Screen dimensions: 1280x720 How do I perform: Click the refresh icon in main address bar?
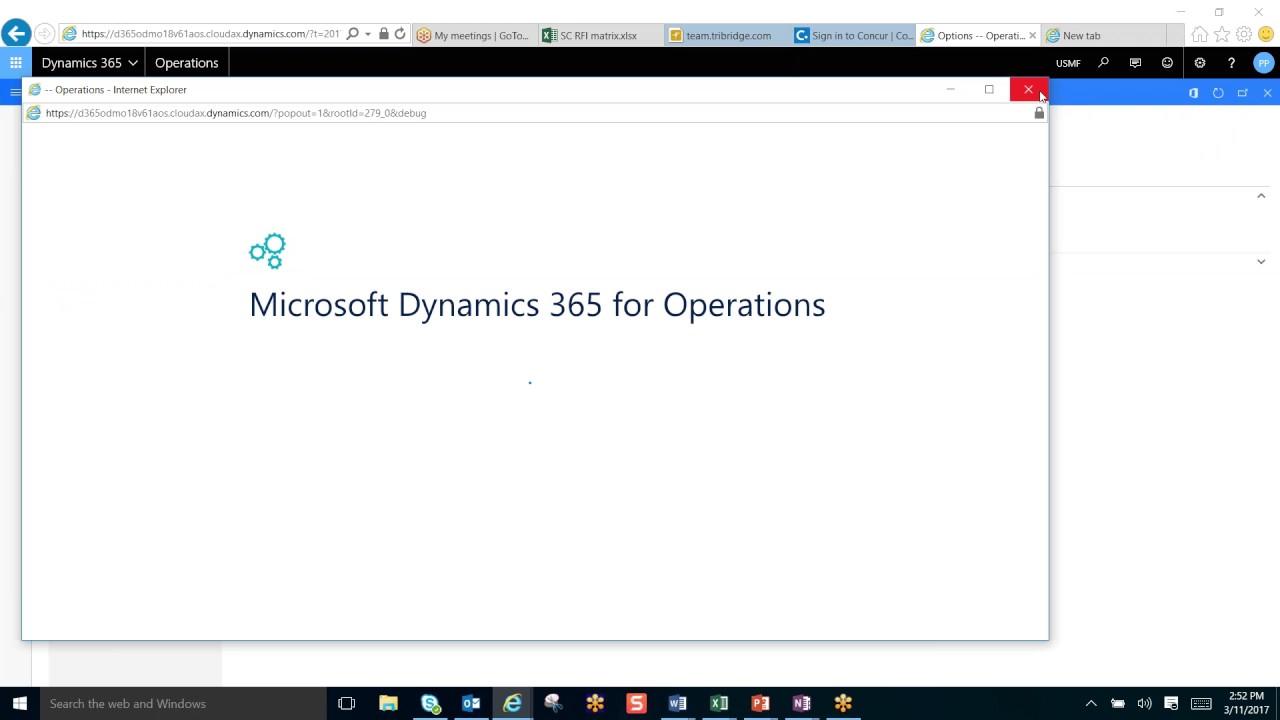pos(400,34)
